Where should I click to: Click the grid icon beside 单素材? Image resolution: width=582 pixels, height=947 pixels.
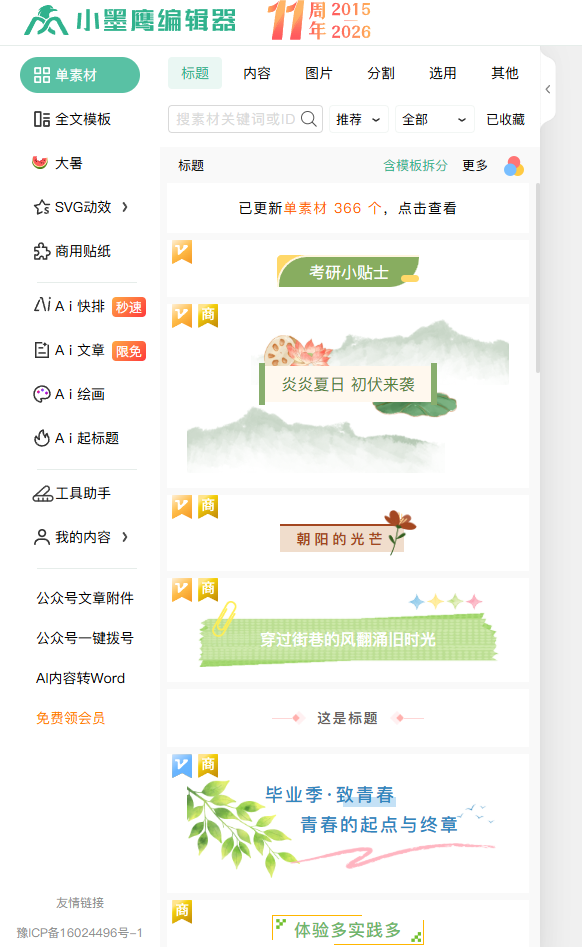pyautogui.click(x=42, y=75)
